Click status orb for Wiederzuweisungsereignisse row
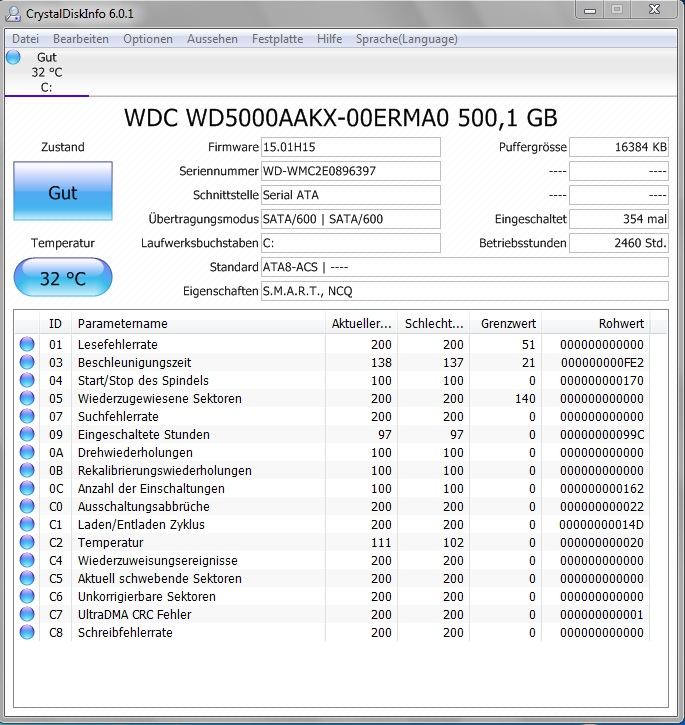 coord(27,560)
